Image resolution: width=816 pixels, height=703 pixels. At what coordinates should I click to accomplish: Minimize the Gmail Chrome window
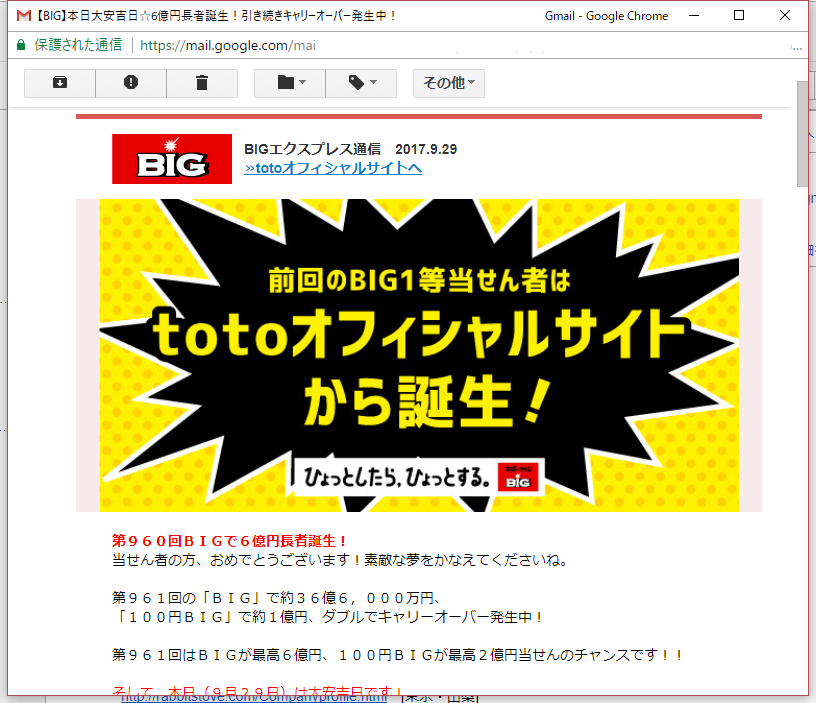point(694,16)
